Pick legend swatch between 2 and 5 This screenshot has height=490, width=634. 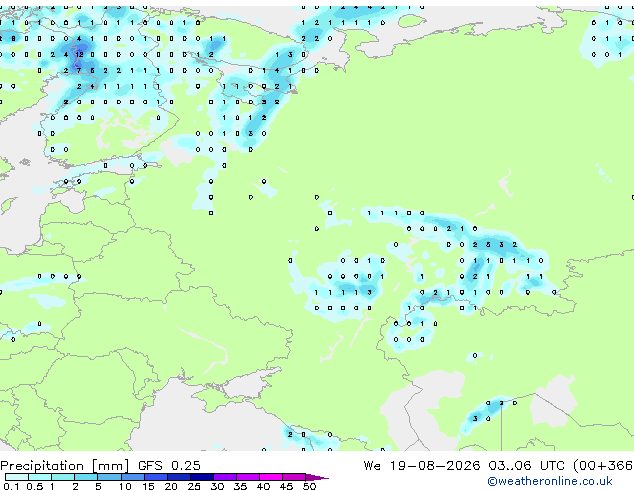click(86, 477)
